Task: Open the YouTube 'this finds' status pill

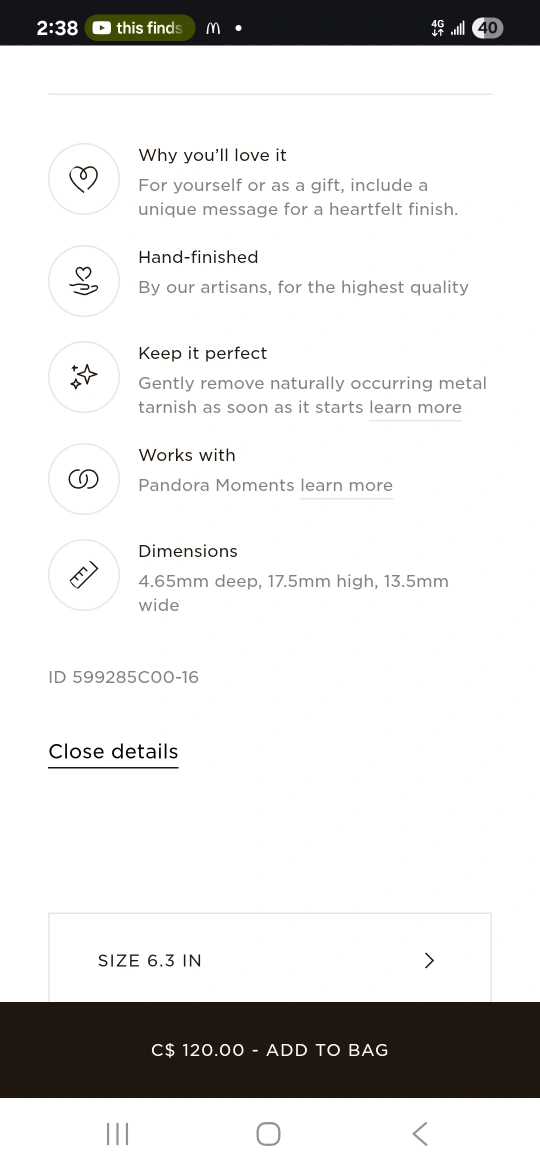Action: click(140, 28)
